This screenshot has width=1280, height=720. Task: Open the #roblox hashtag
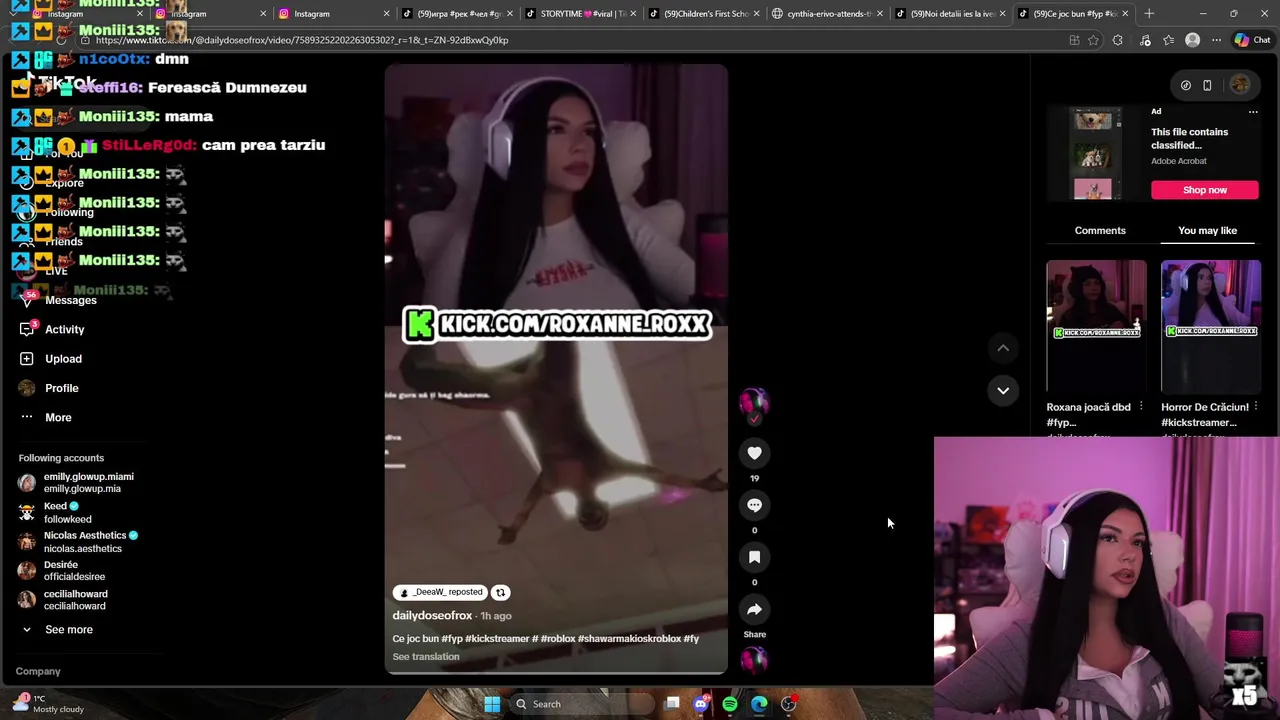[557, 638]
